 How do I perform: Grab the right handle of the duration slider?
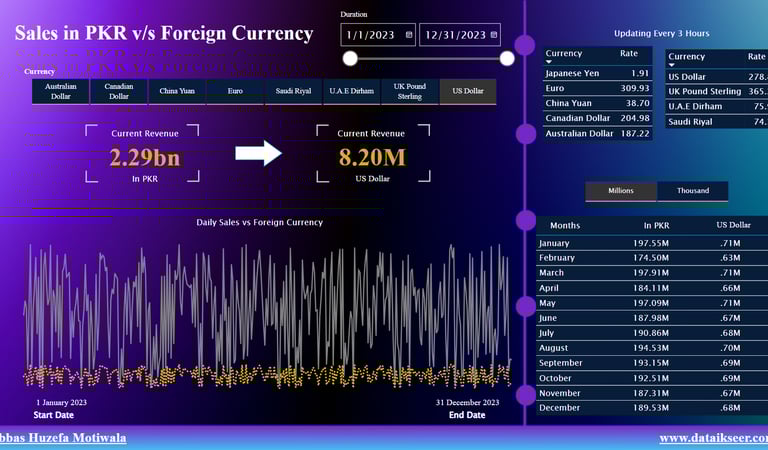tap(507, 58)
